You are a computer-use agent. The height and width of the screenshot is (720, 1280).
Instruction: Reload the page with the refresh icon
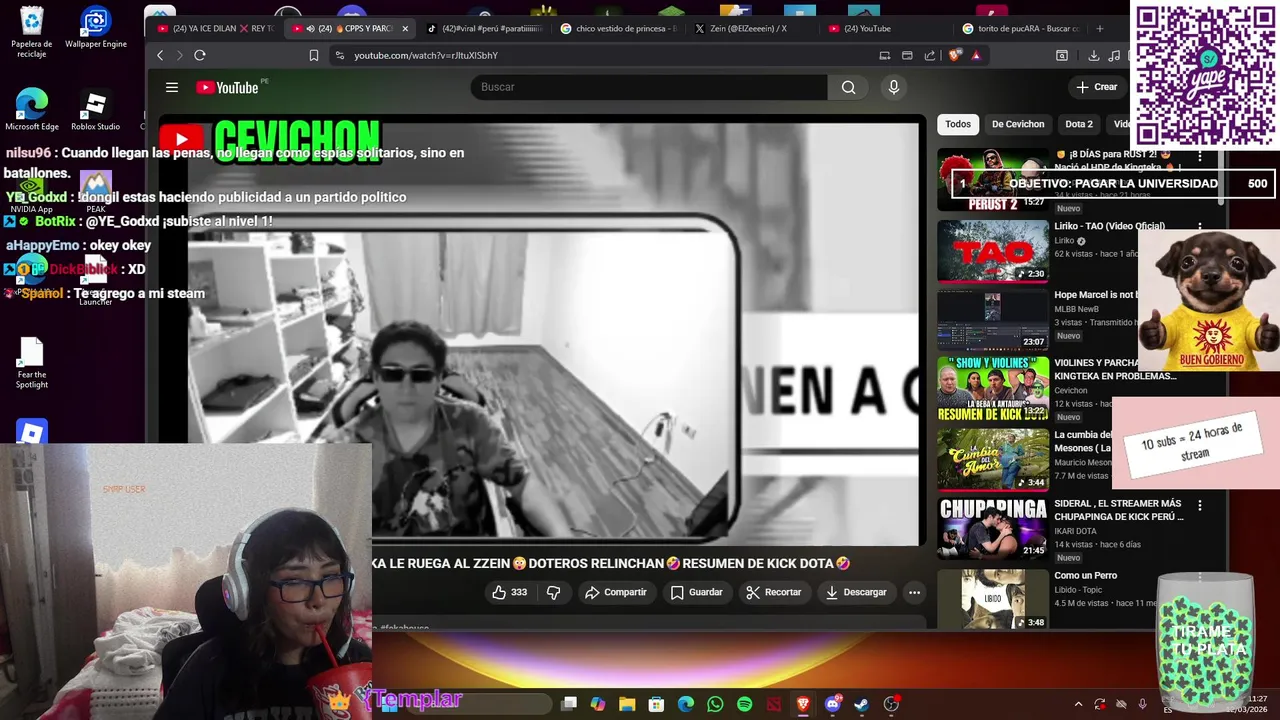[200, 55]
